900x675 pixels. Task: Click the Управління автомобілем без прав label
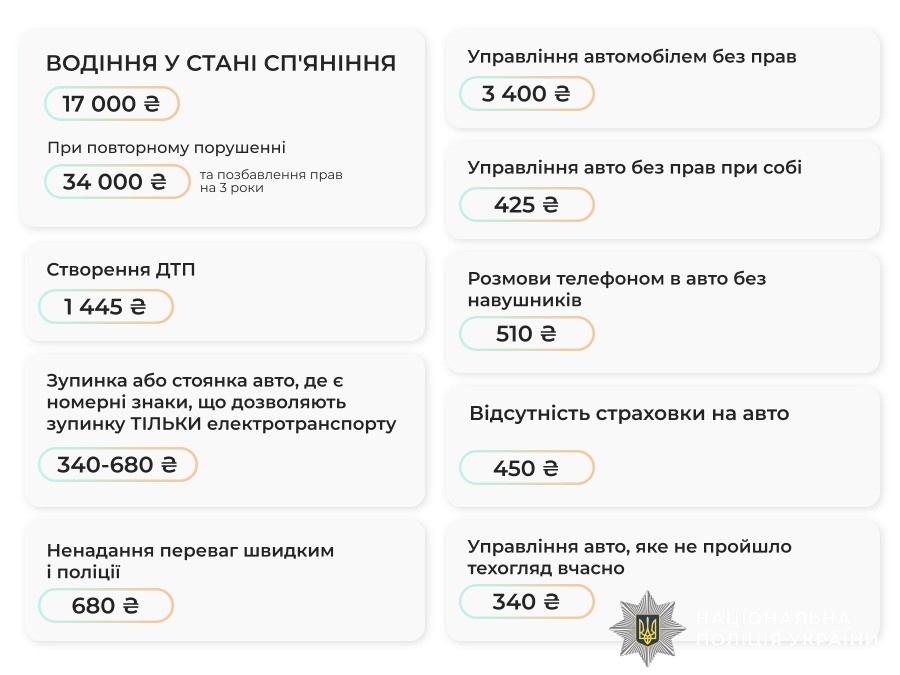(x=632, y=57)
